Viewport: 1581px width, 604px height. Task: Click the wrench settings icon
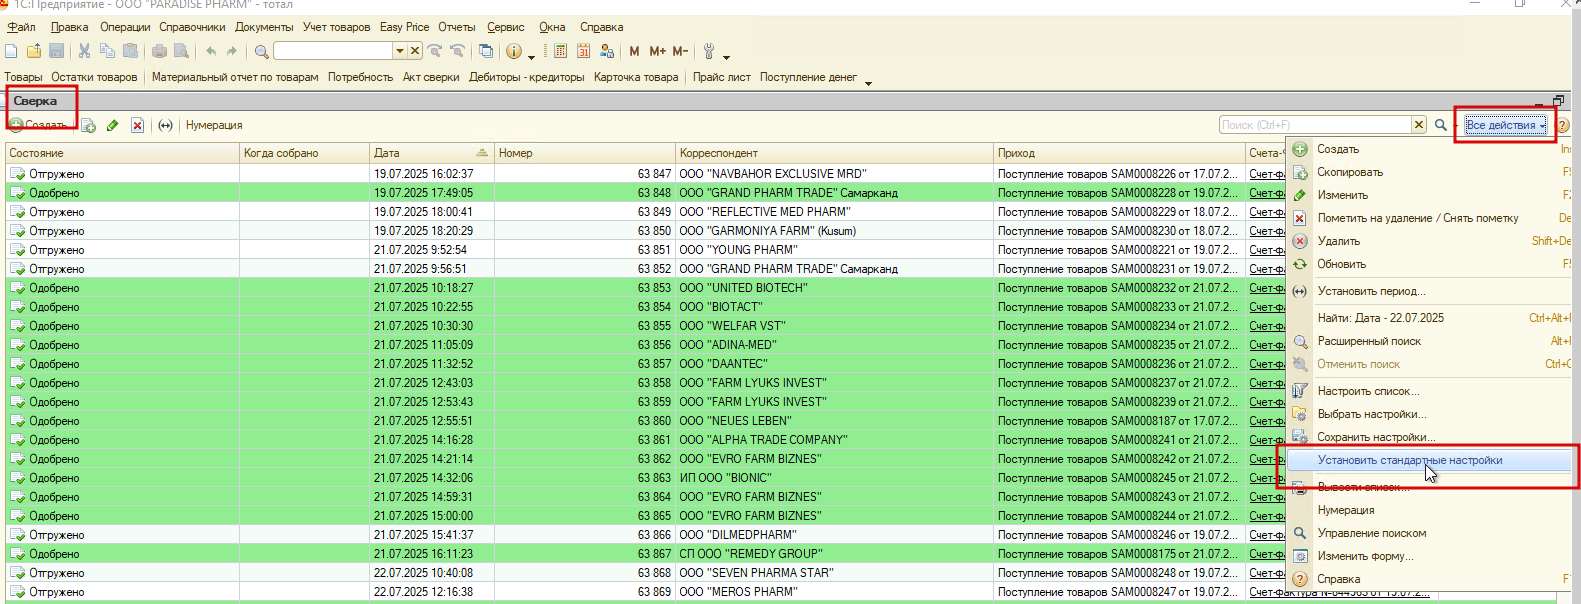[x=709, y=51]
